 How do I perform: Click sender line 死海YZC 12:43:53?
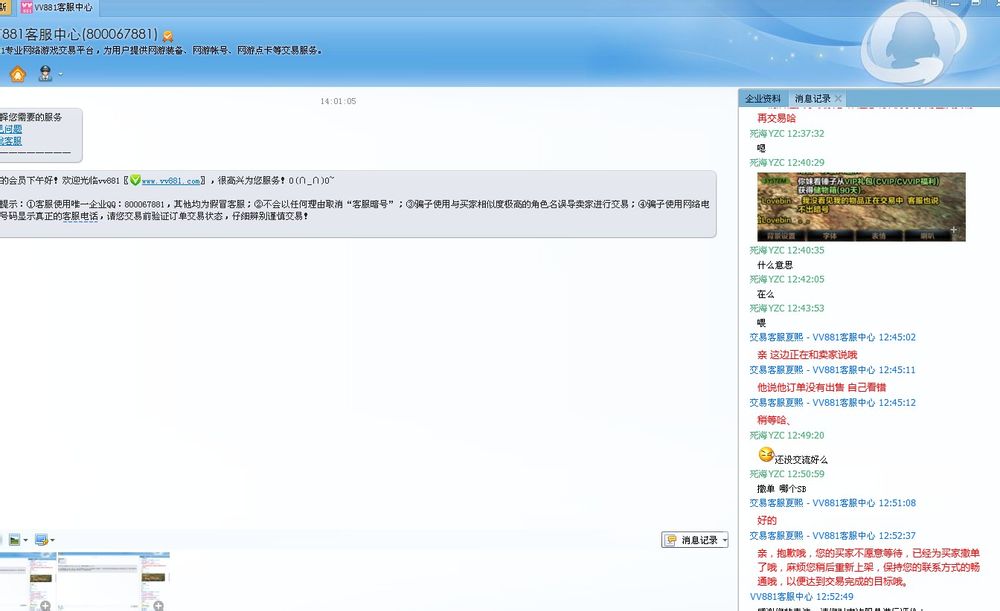click(786, 308)
